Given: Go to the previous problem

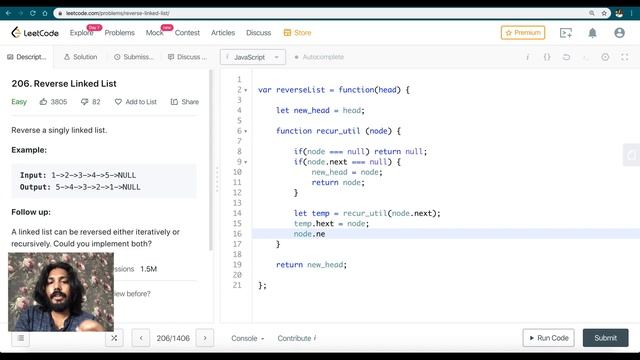Looking at the screenshot, I should point(141,338).
